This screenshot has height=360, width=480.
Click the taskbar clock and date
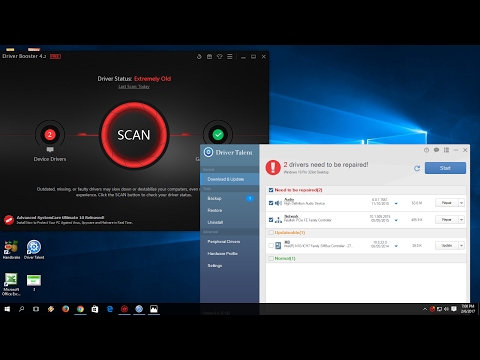[x=468, y=309]
